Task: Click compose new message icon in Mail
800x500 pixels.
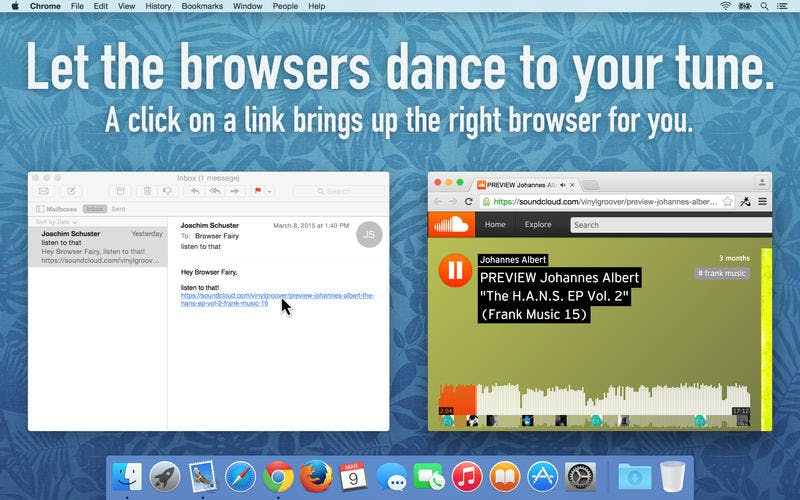Action: [x=71, y=191]
